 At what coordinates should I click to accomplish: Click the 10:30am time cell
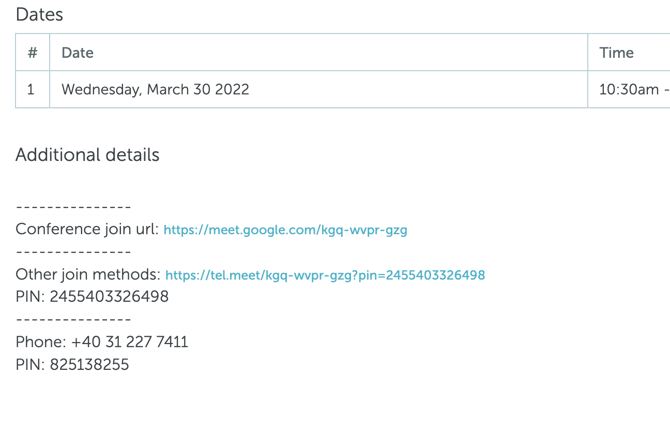pyautogui.click(x=632, y=90)
